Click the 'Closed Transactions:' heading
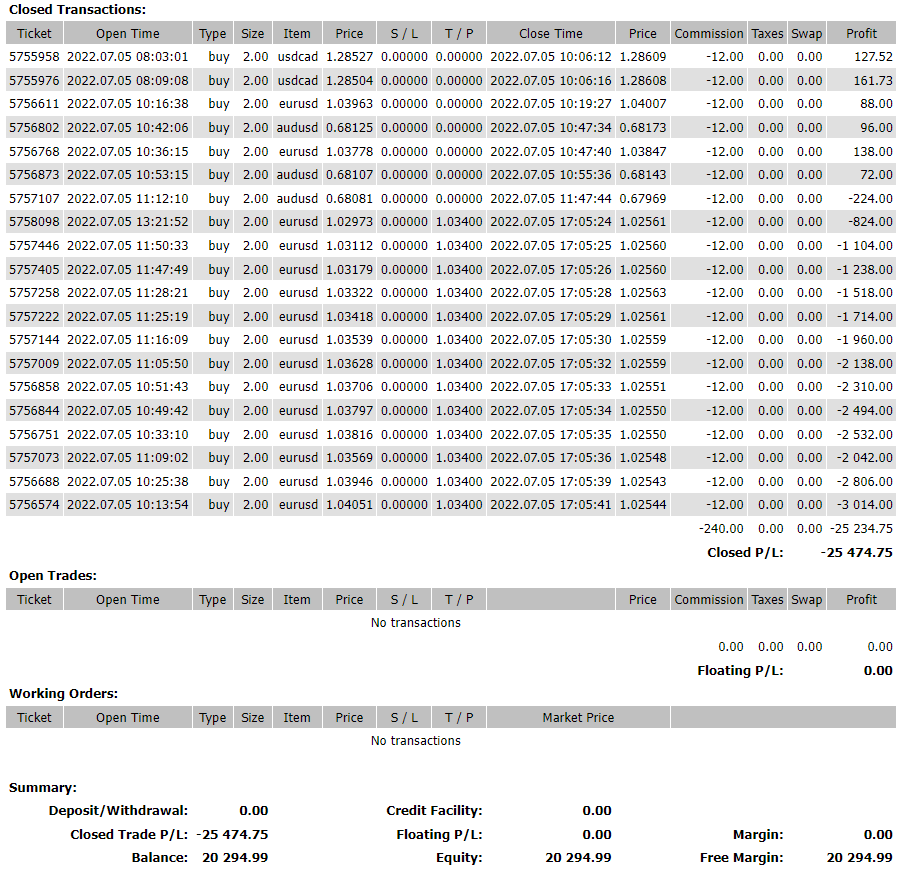The height and width of the screenshot is (885, 915). (77, 10)
